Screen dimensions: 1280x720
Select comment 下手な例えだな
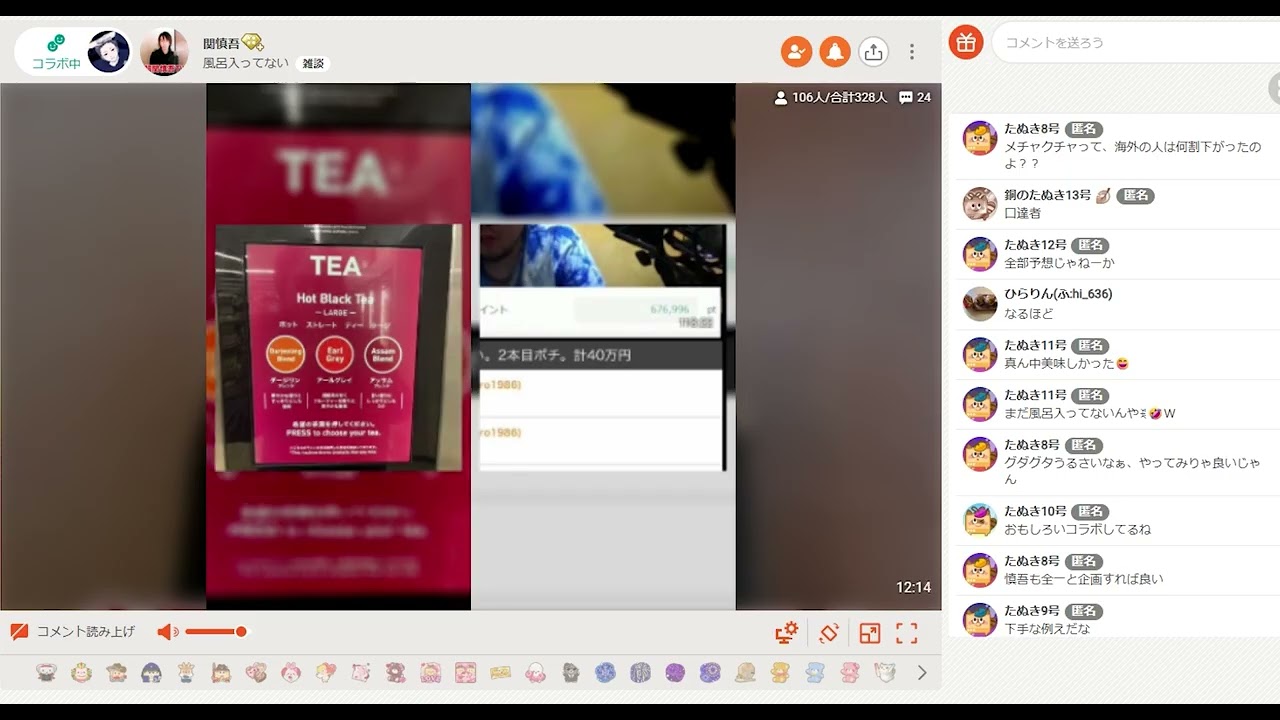point(1047,629)
